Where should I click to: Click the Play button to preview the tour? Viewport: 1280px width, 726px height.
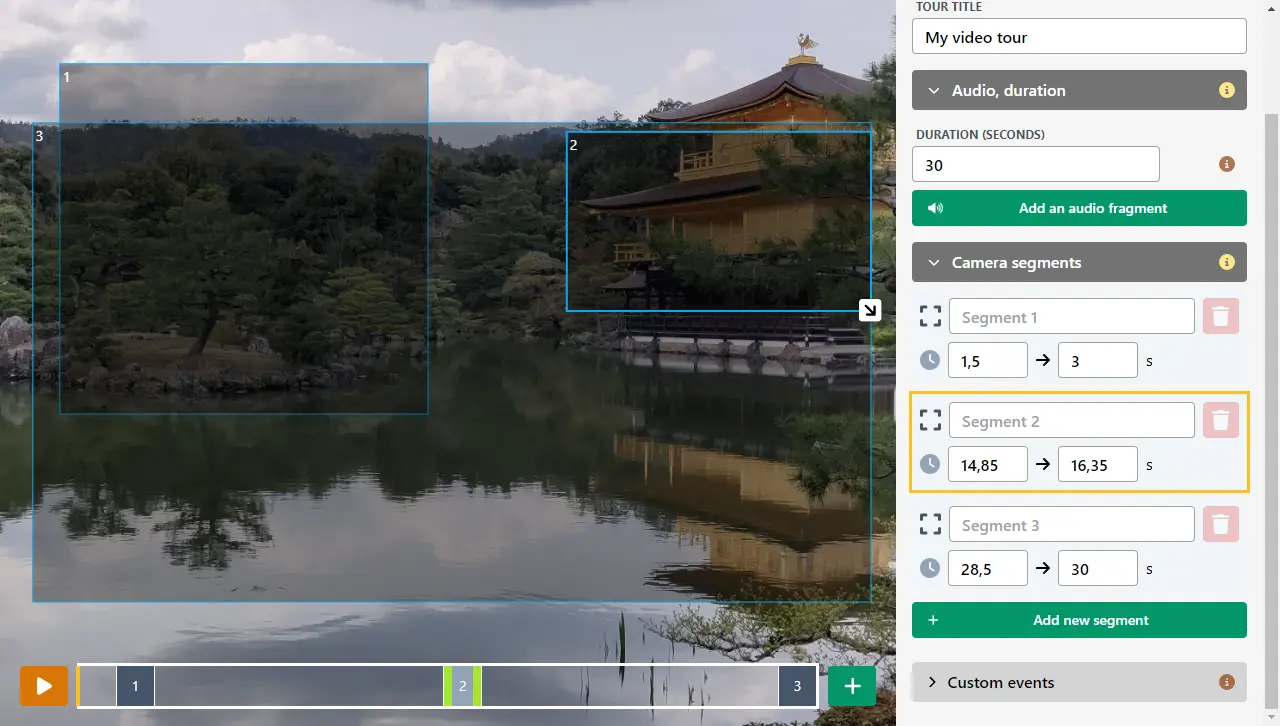tap(43, 686)
